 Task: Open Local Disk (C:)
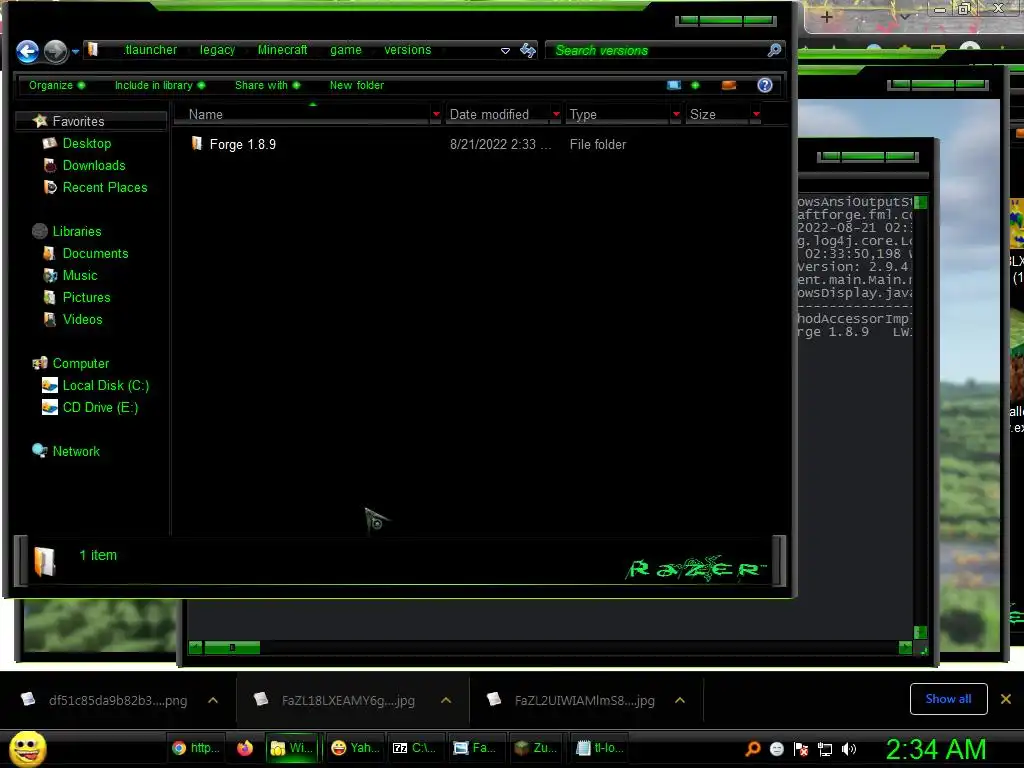(x=105, y=385)
